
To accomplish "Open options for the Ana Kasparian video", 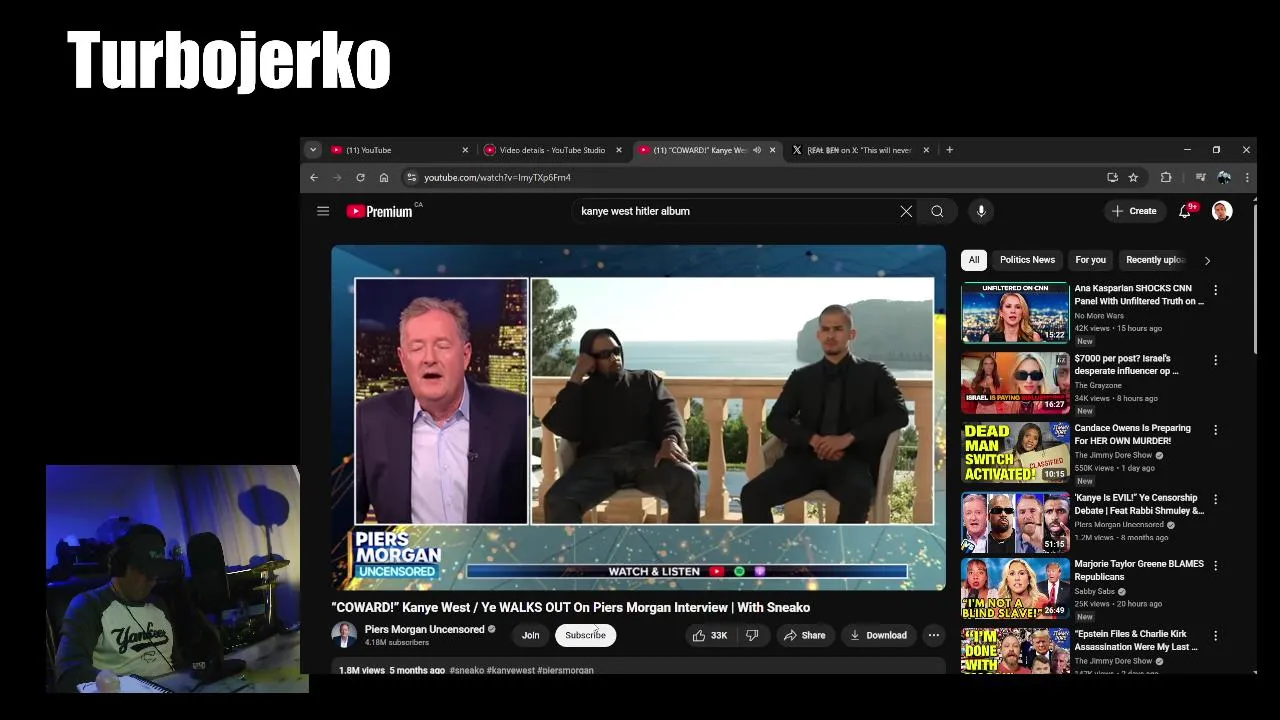I will tap(1216, 290).
